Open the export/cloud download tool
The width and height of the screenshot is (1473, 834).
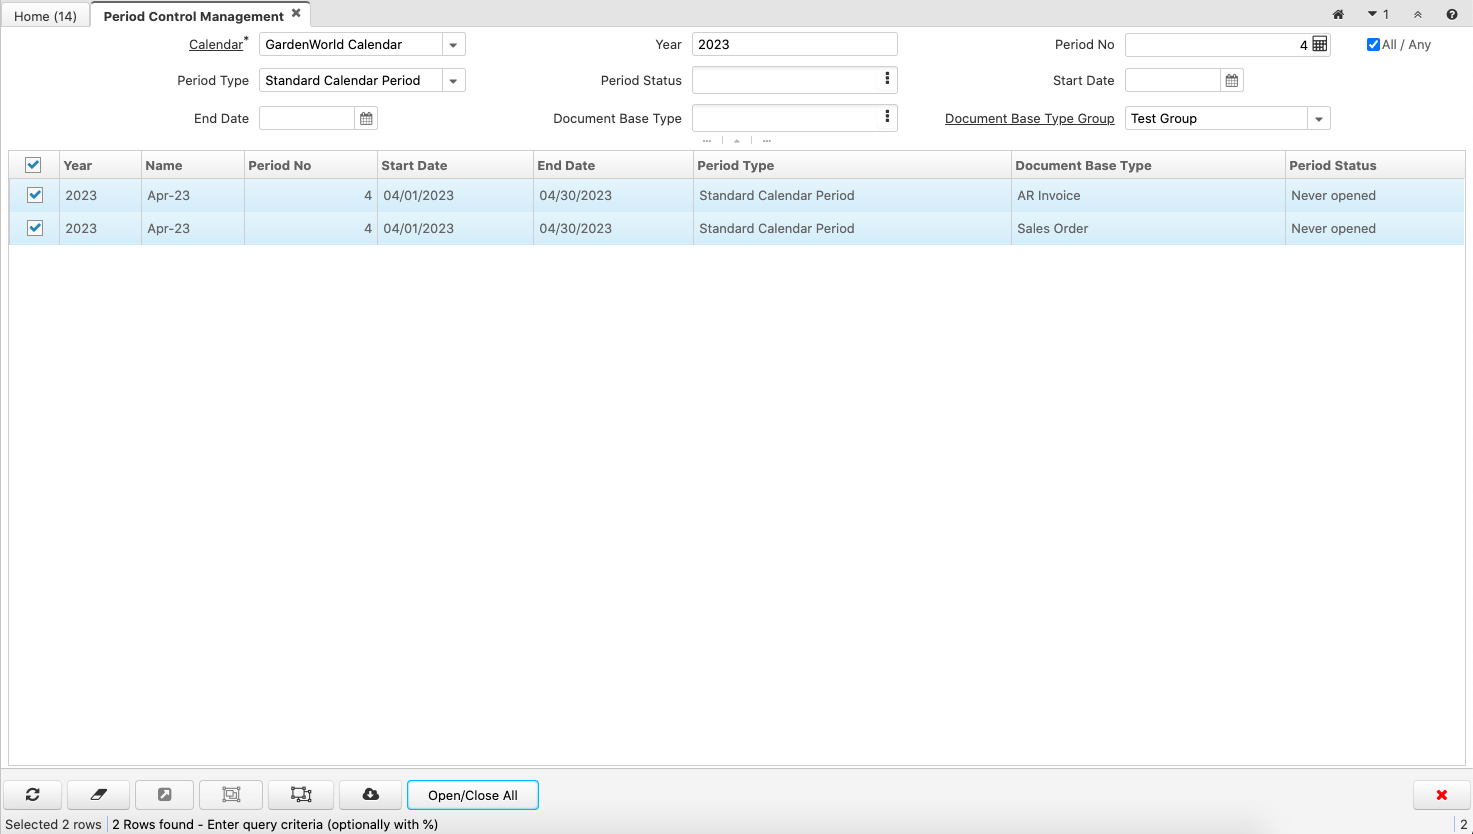(x=370, y=795)
